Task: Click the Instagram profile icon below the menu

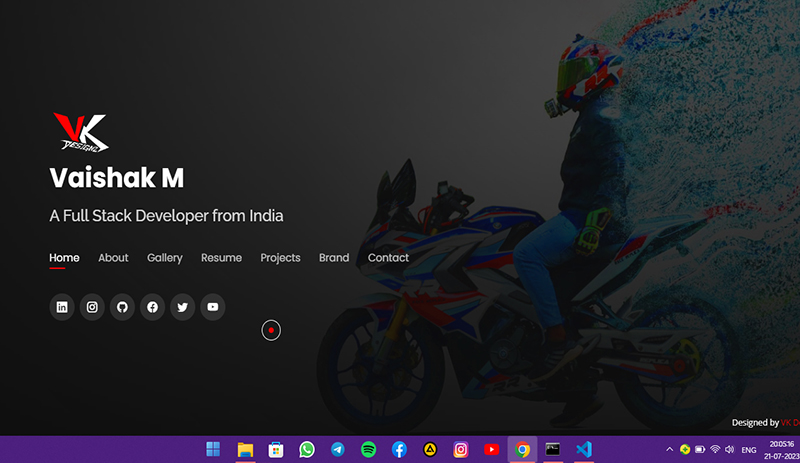Action: (x=92, y=307)
